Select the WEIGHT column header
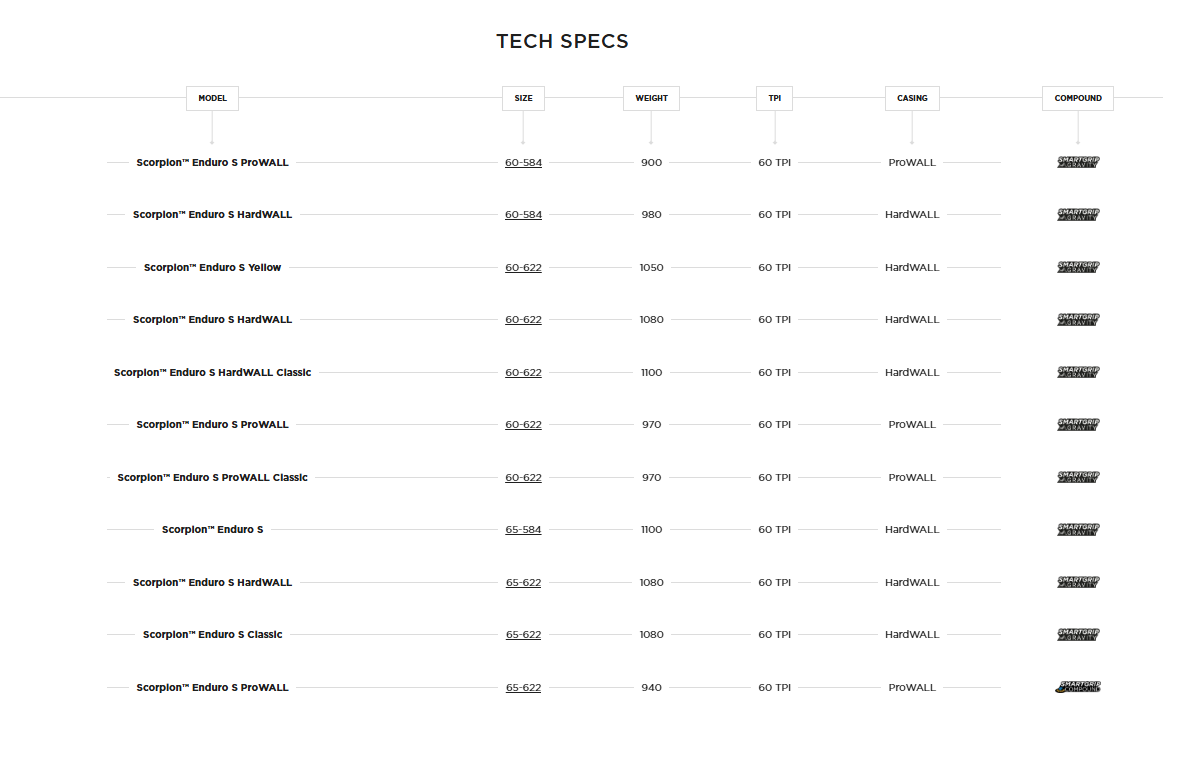This screenshot has height=757, width=1192. pos(651,98)
